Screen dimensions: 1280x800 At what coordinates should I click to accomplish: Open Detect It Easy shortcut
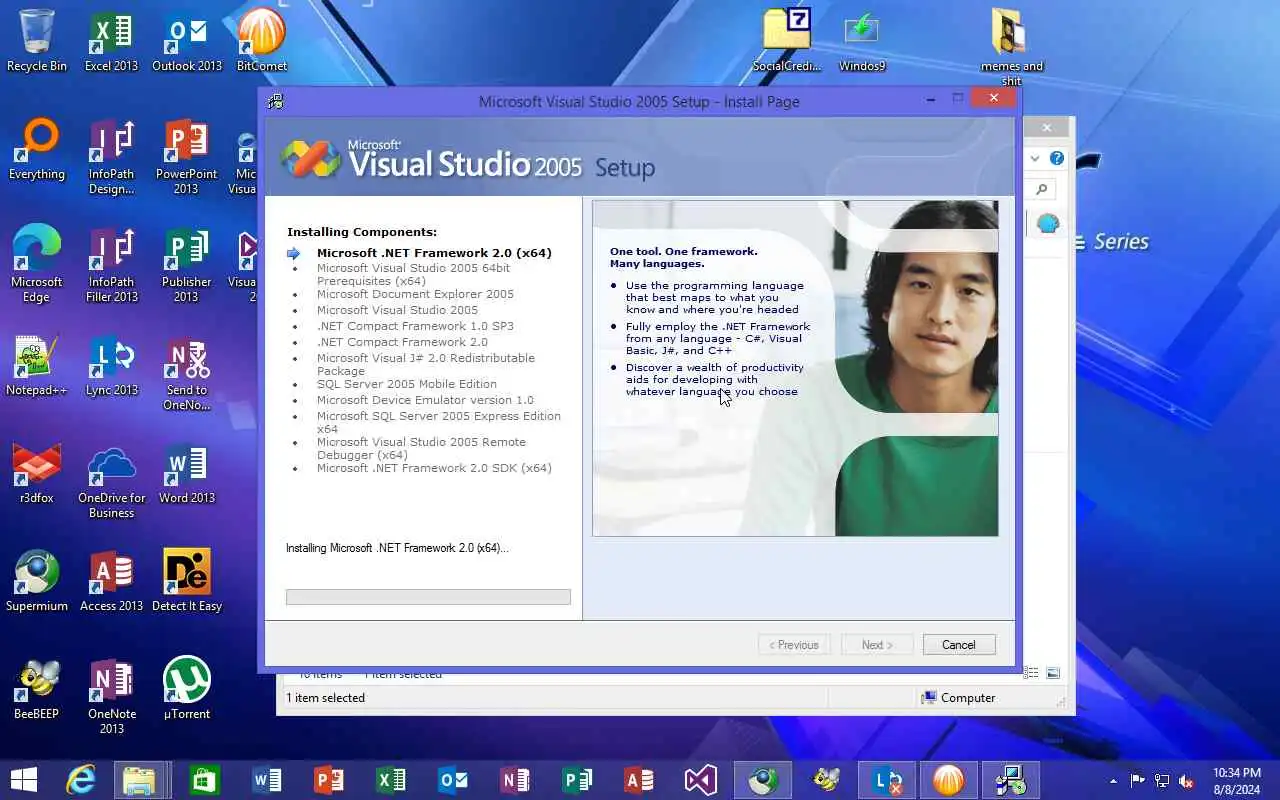186,581
